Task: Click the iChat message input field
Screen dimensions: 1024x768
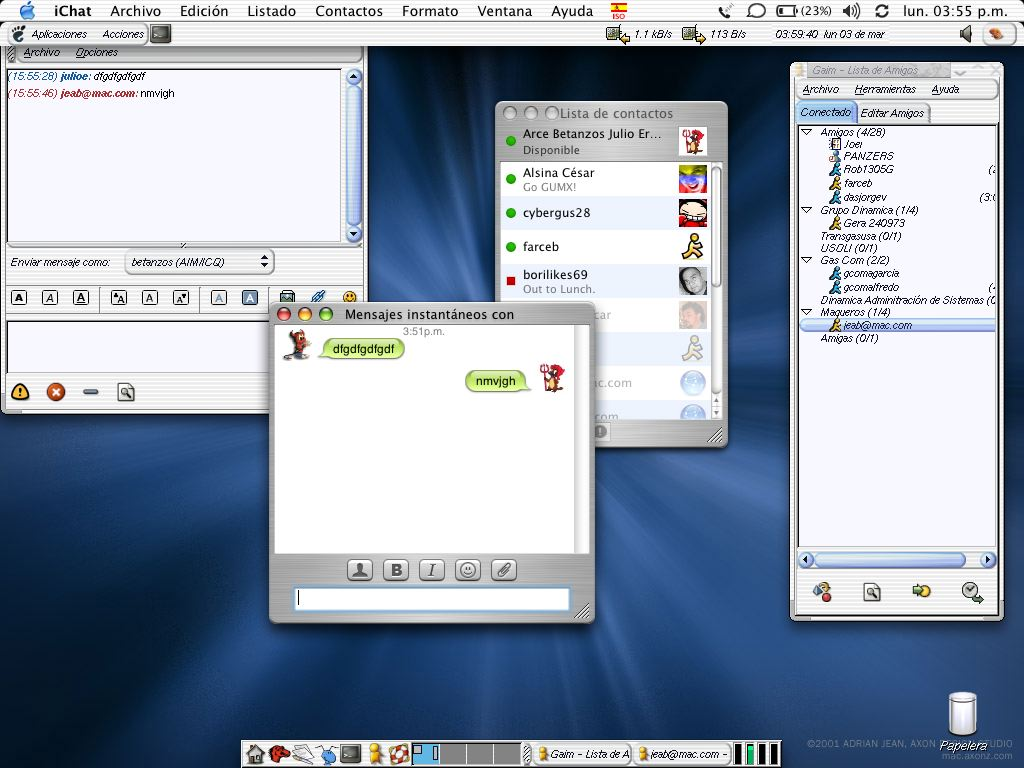Action: pyautogui.click(x=432, y=598)
